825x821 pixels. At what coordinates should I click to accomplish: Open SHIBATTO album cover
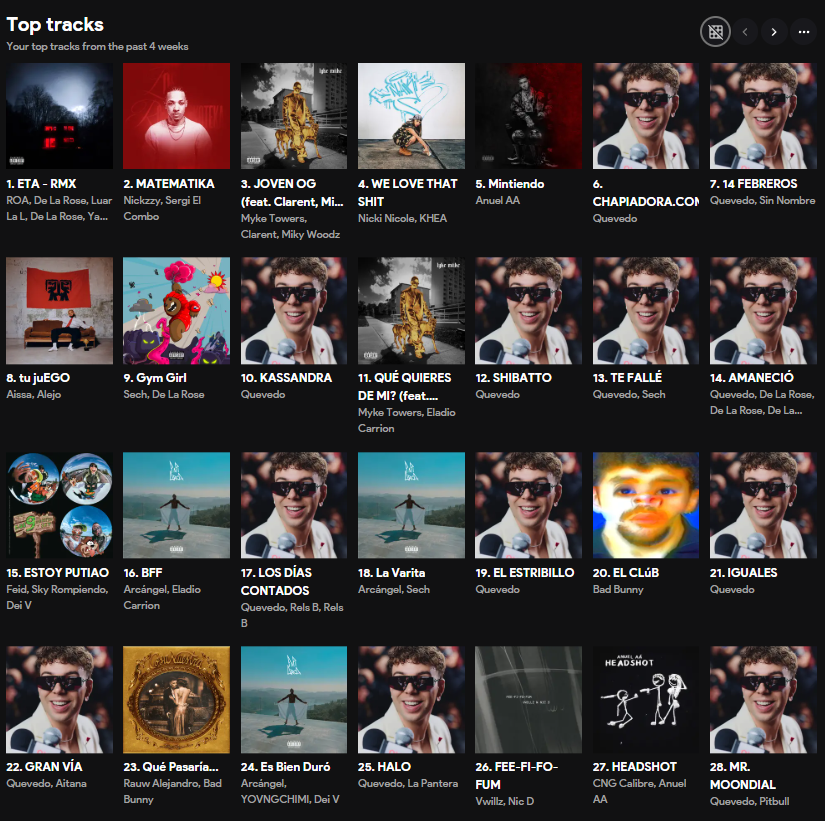pyautogui.click(x=528, y=311)
